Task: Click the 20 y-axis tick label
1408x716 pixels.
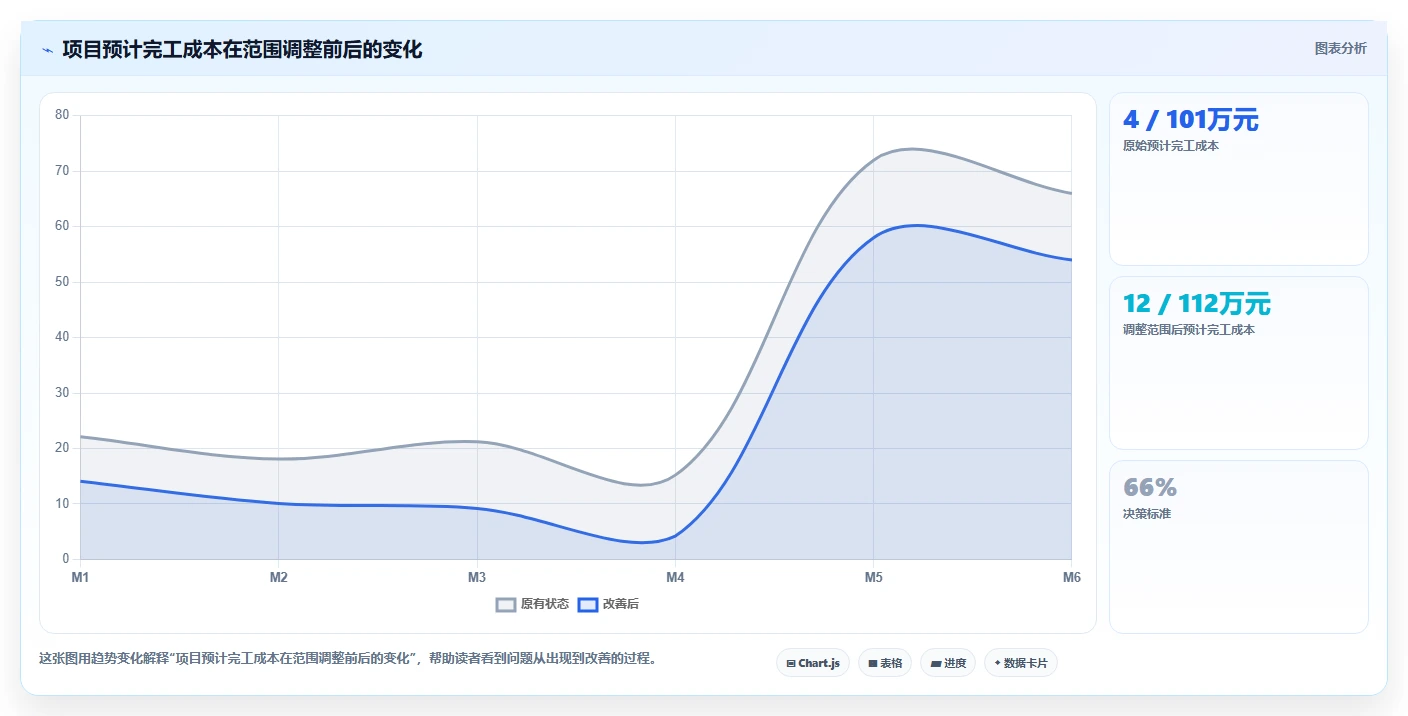Action: coord(62,448)
